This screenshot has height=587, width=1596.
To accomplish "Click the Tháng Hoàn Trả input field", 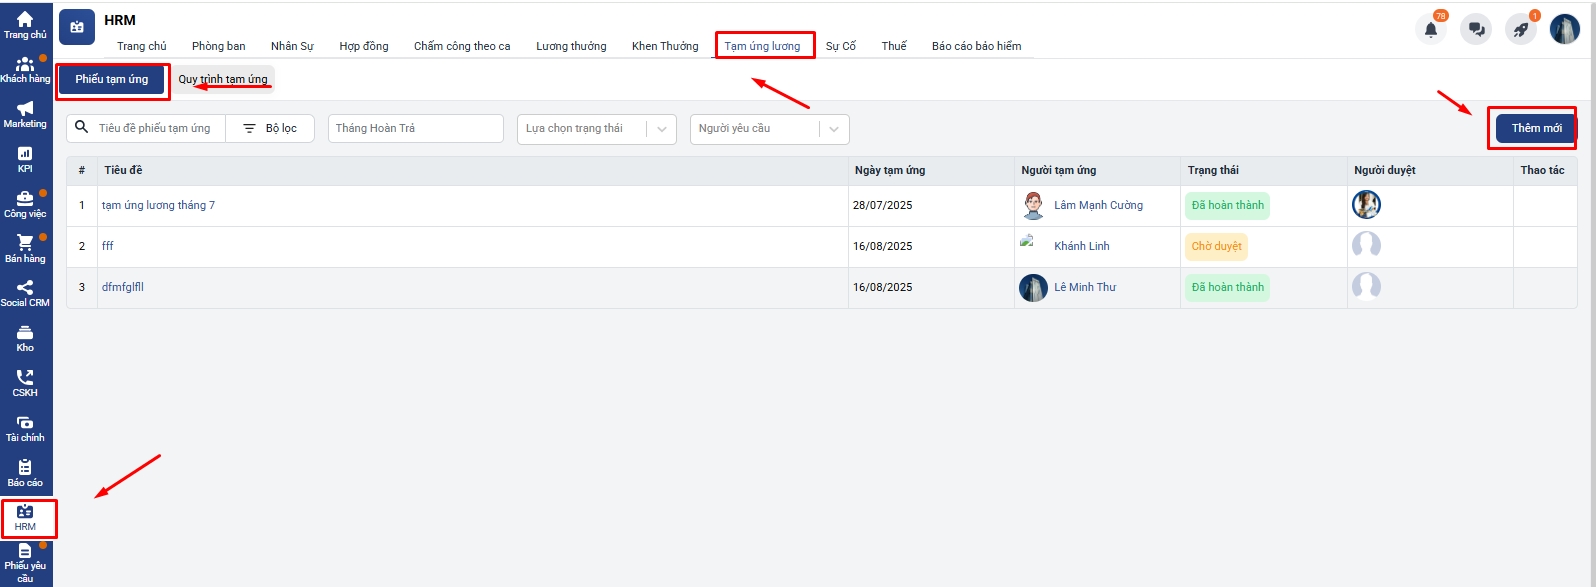I will [x=415, y=129].
